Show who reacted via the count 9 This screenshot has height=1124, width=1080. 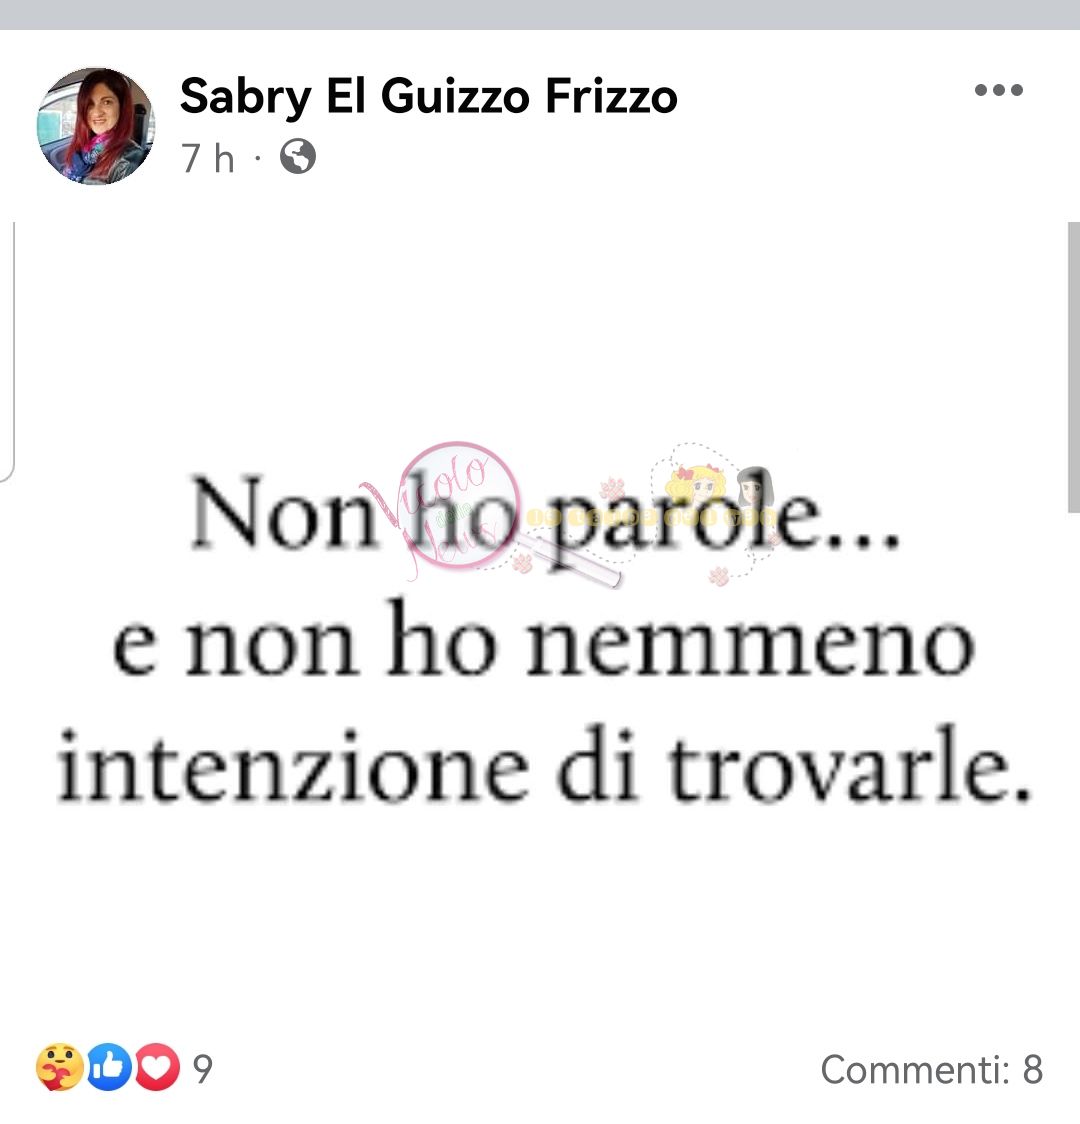[203, 1069]
